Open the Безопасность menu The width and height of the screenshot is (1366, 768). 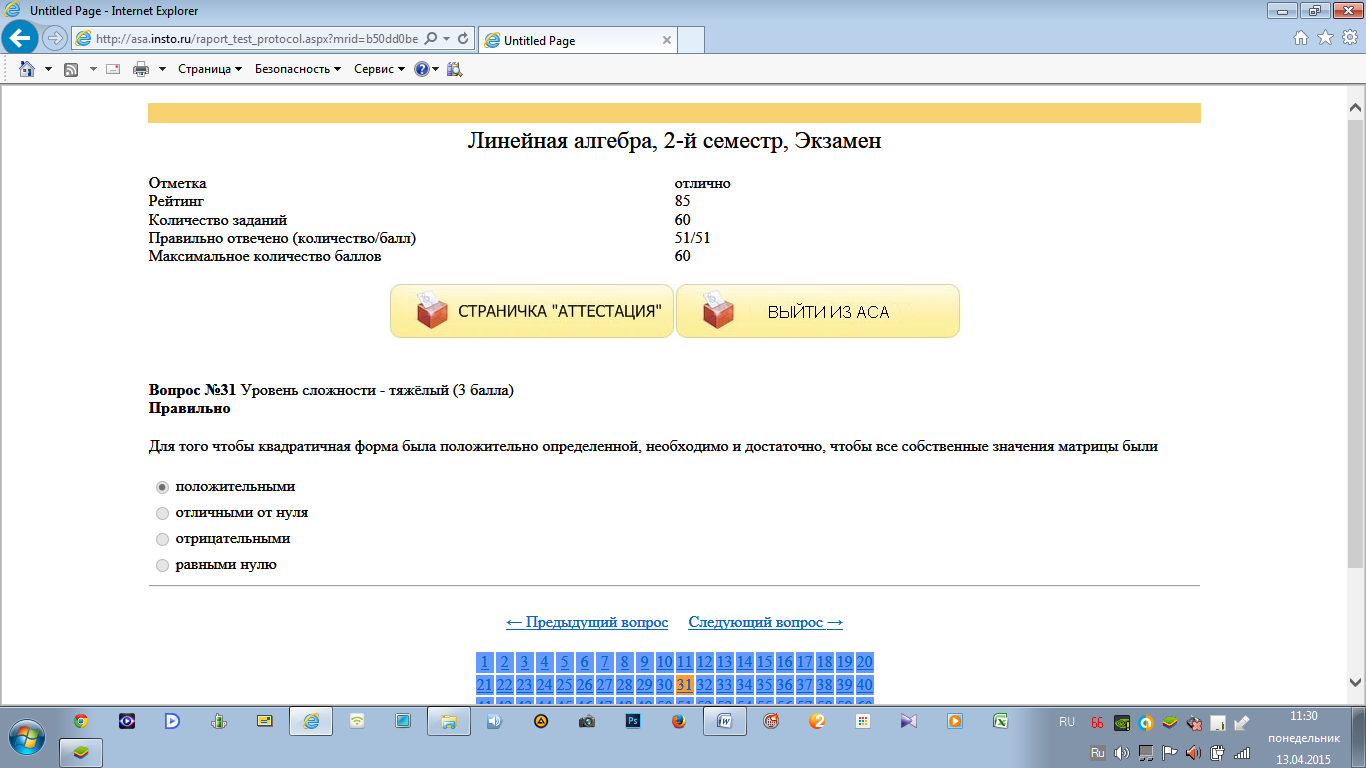click(298, 69)
